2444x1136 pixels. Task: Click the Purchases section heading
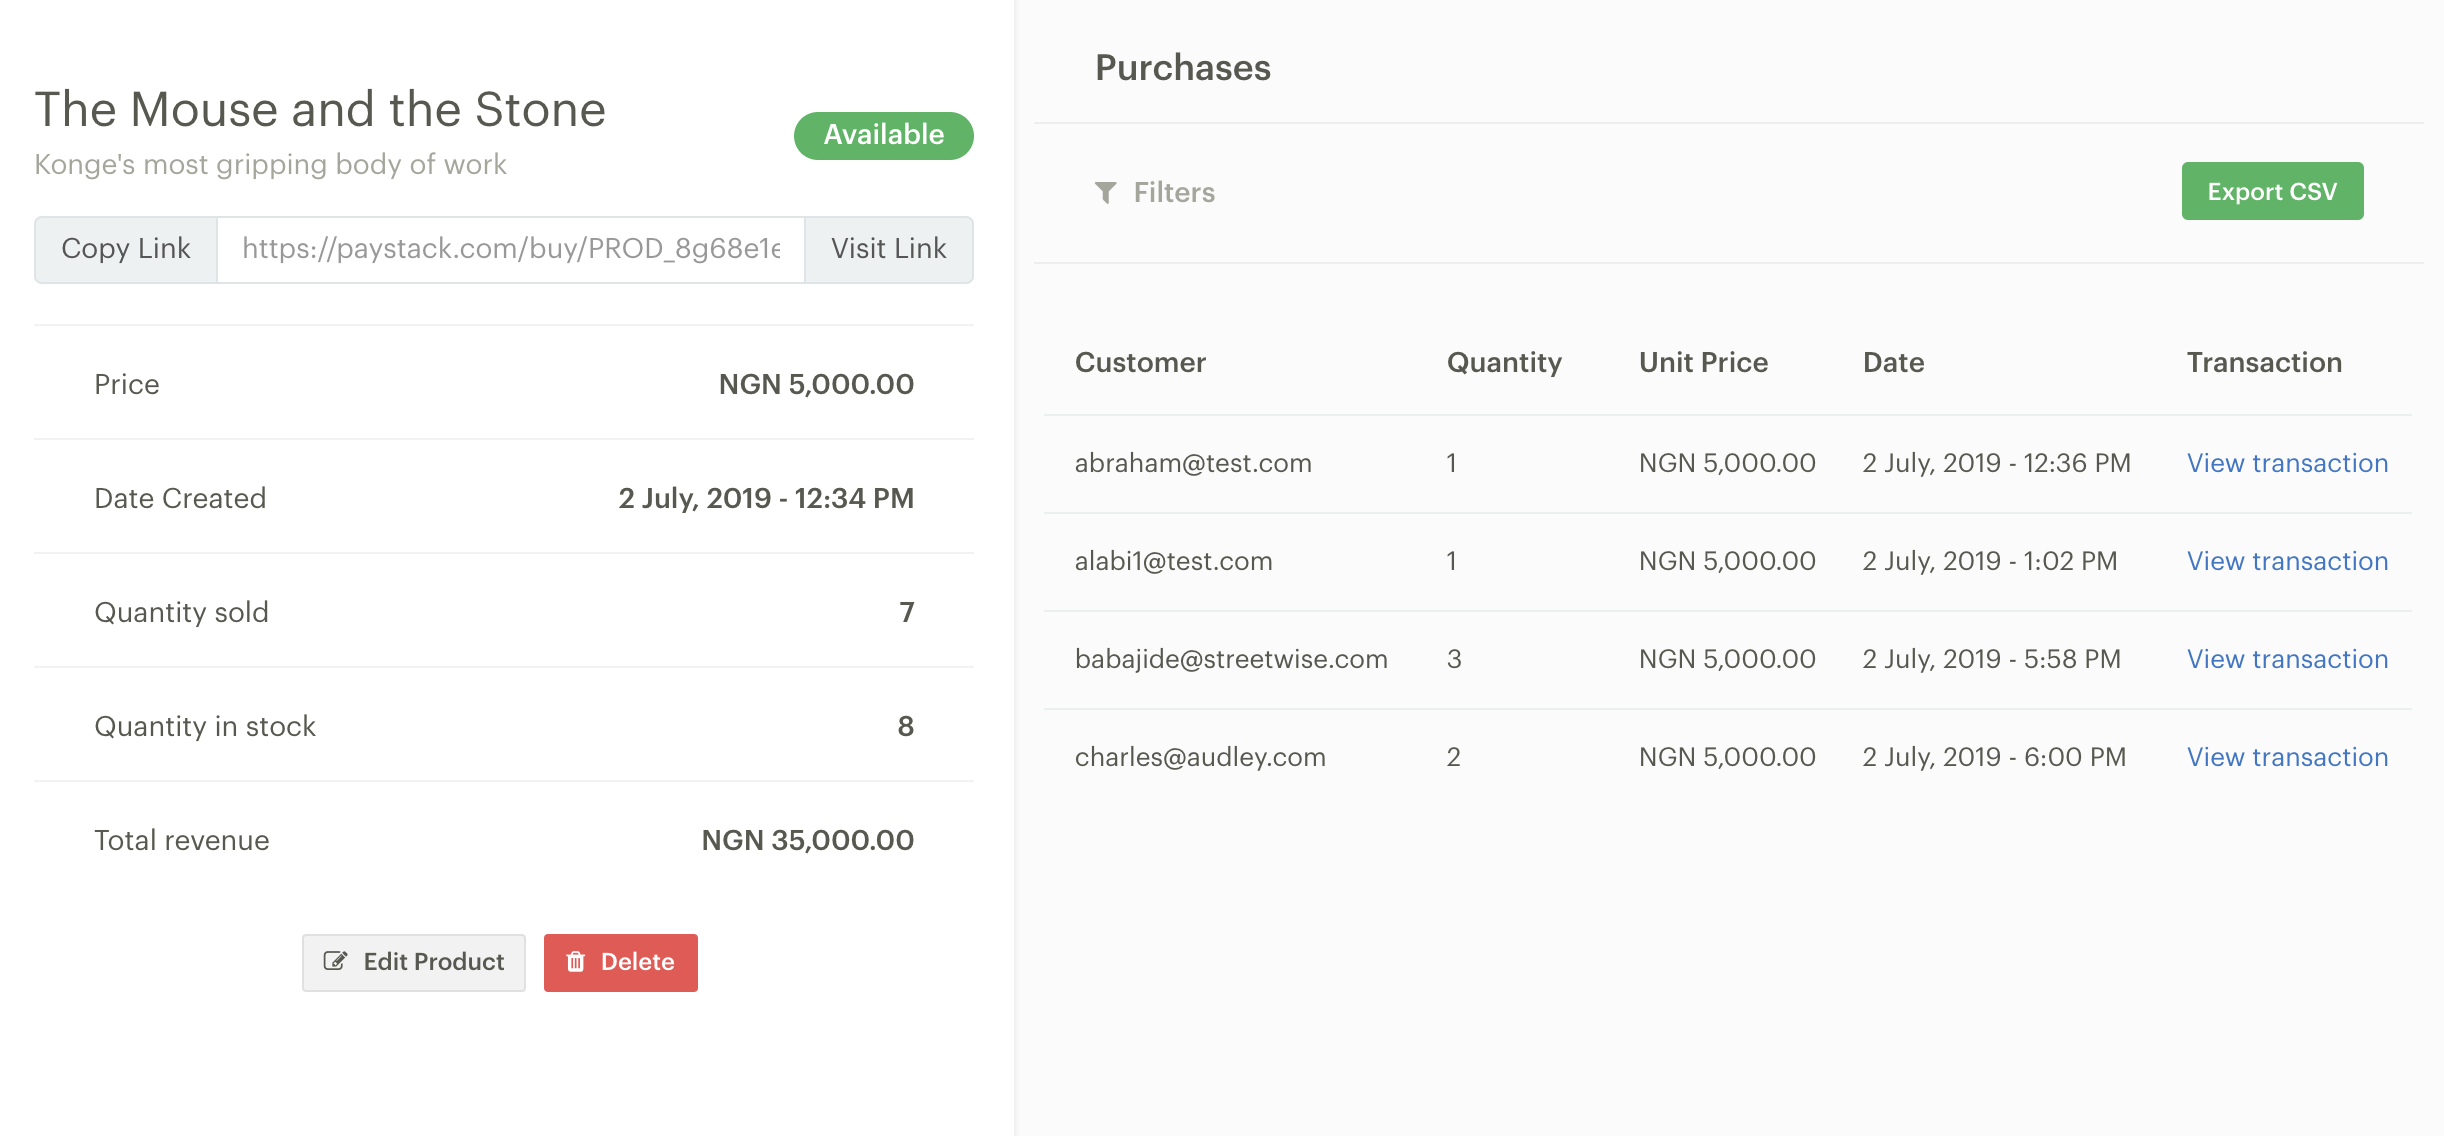pyautogui.click(x=1183, y=68)
